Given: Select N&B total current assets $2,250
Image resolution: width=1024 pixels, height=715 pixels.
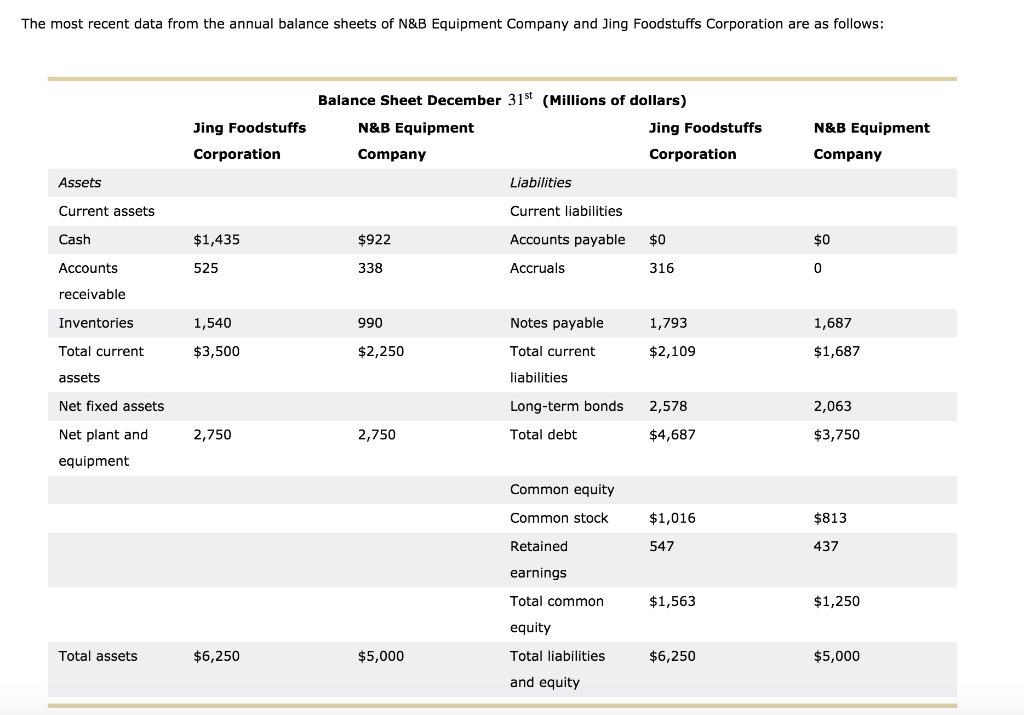Looking at the screenshot, I should [381, 351].
